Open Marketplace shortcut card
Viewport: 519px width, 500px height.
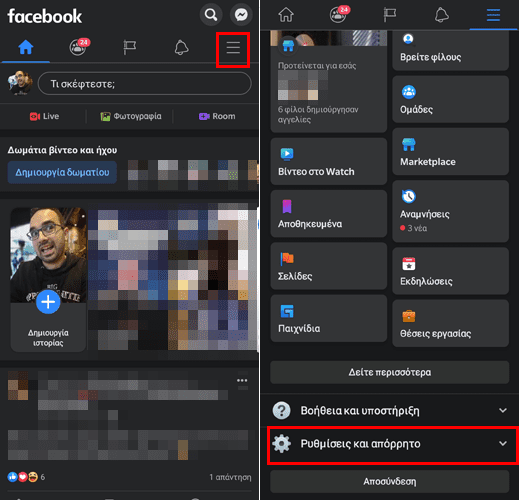pos(451,152)
